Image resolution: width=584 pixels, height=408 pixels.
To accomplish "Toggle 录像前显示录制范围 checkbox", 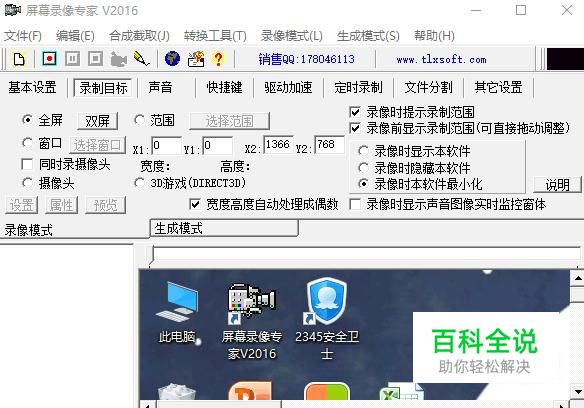I will [355, 128].
